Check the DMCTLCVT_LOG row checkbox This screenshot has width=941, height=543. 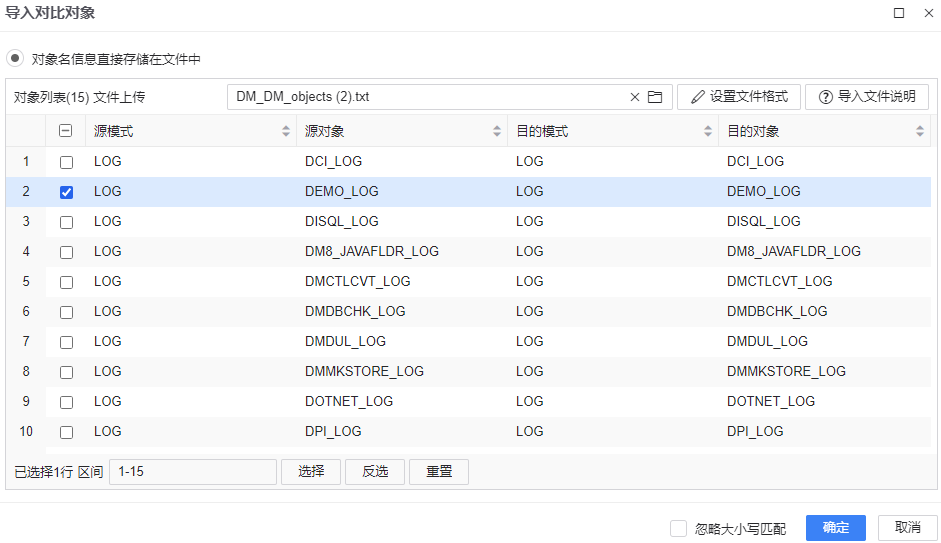point(67,283)
